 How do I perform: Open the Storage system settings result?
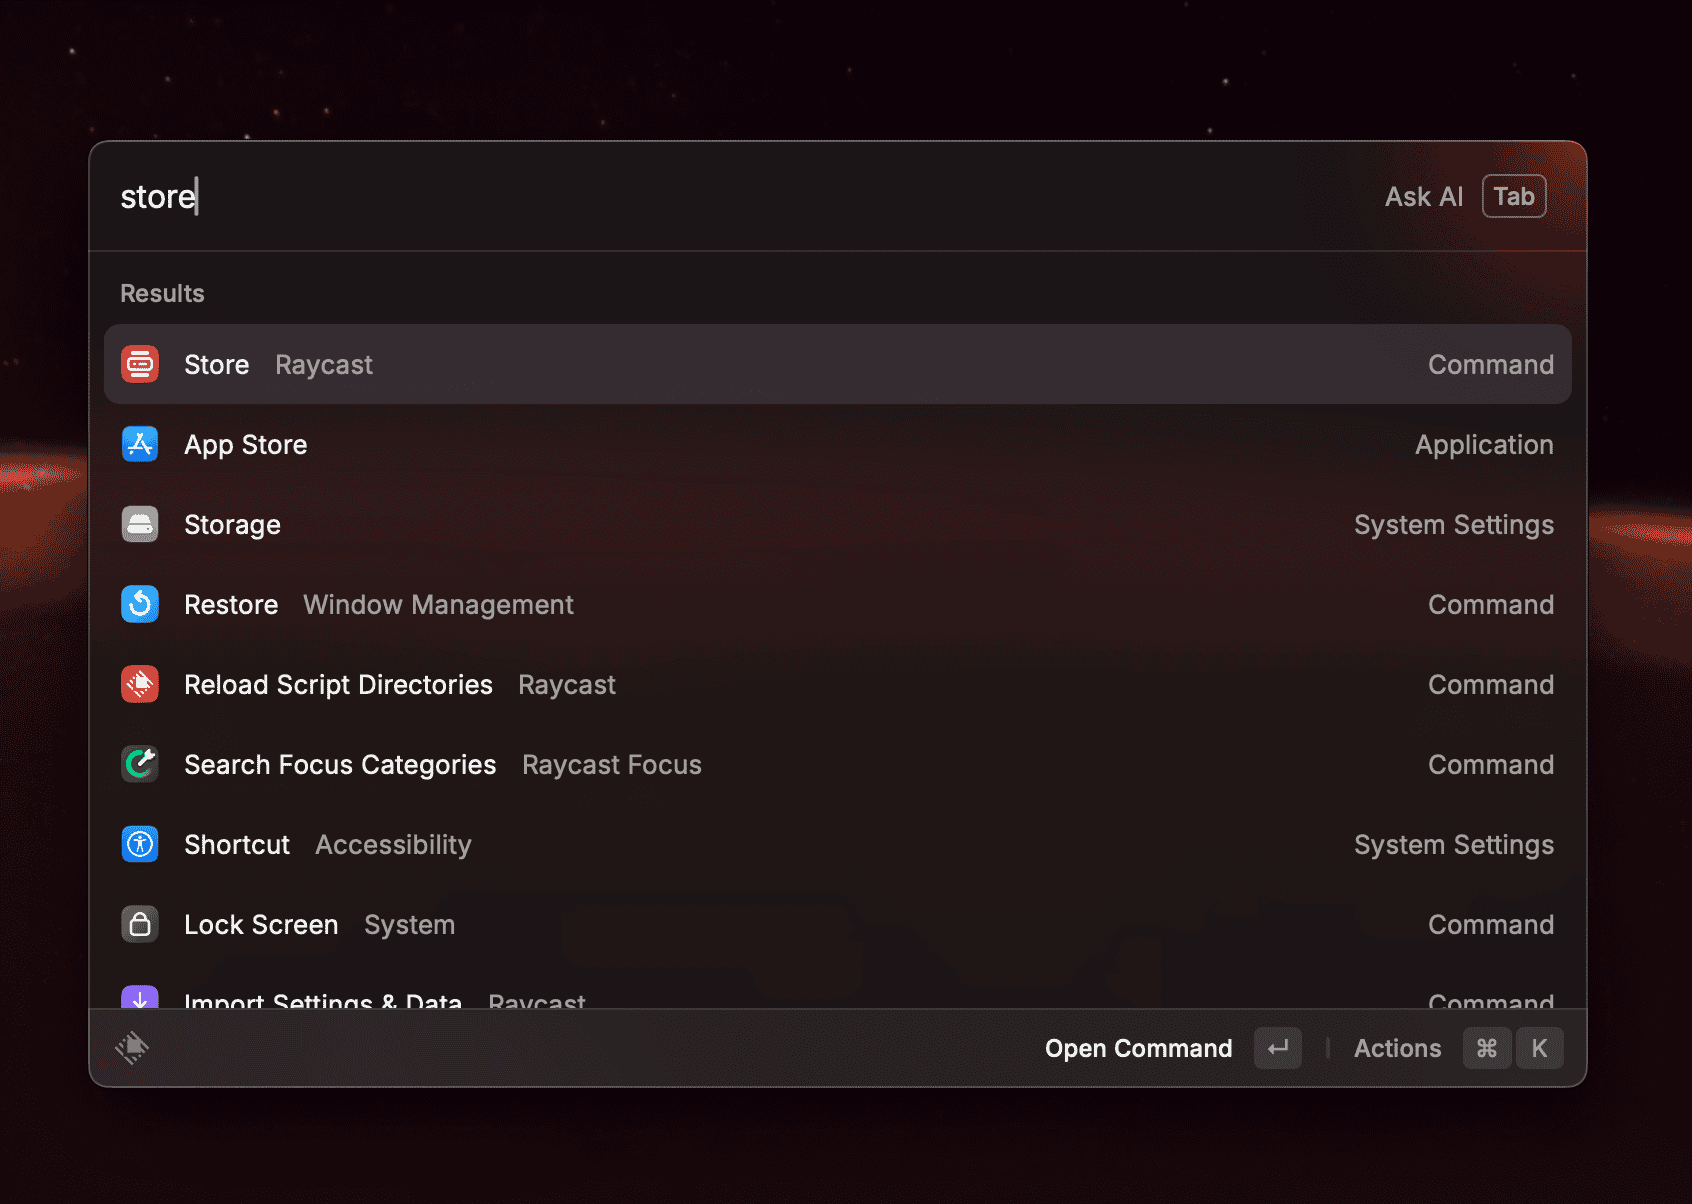tap(836, 524)
